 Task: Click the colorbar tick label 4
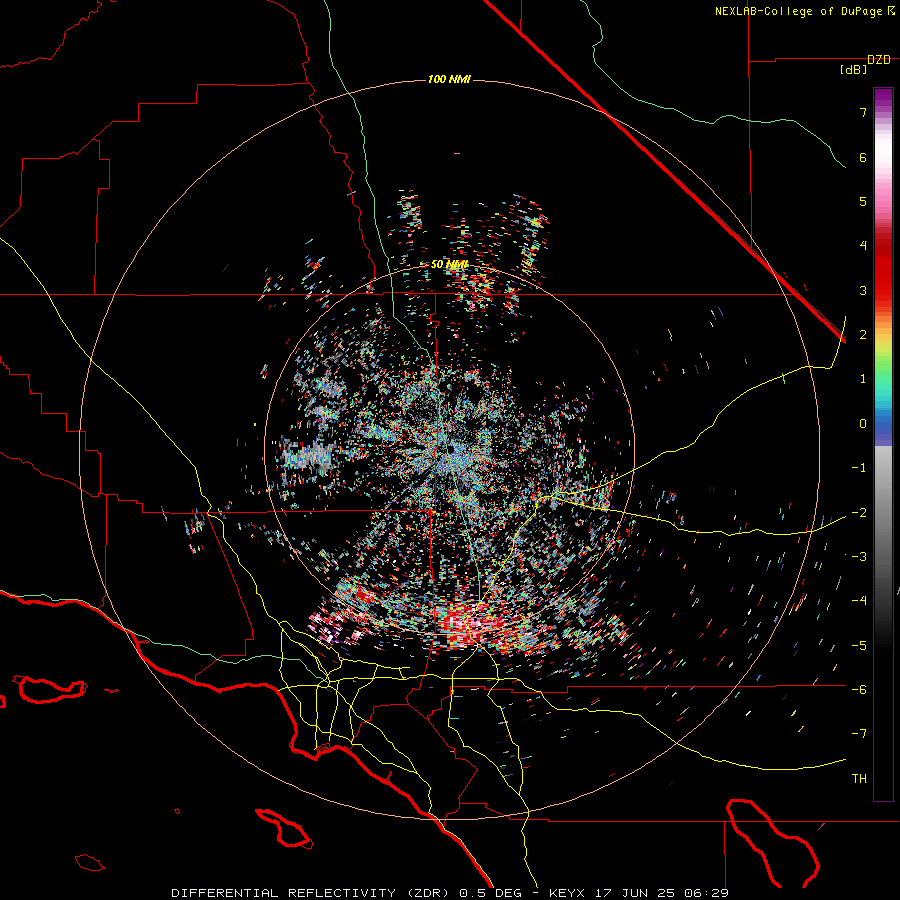pyautogui.click(x=863, y=246)
